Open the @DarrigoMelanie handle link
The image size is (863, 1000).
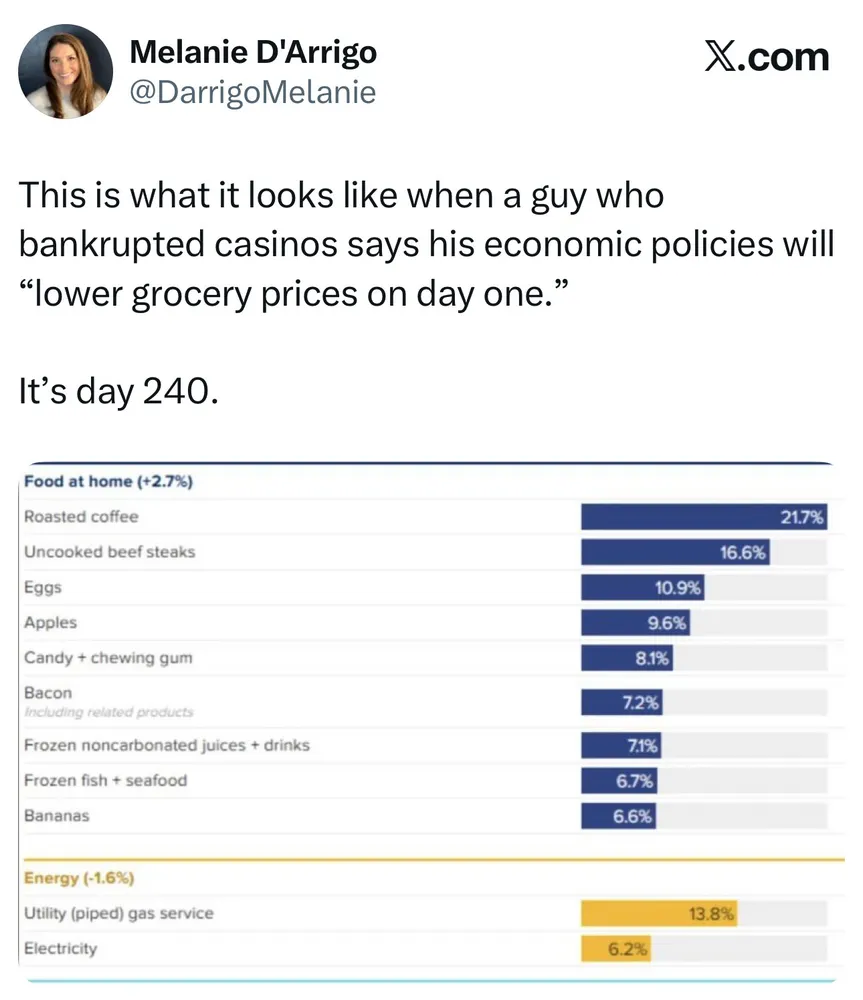pyautogui.click(x=253, y=92)
